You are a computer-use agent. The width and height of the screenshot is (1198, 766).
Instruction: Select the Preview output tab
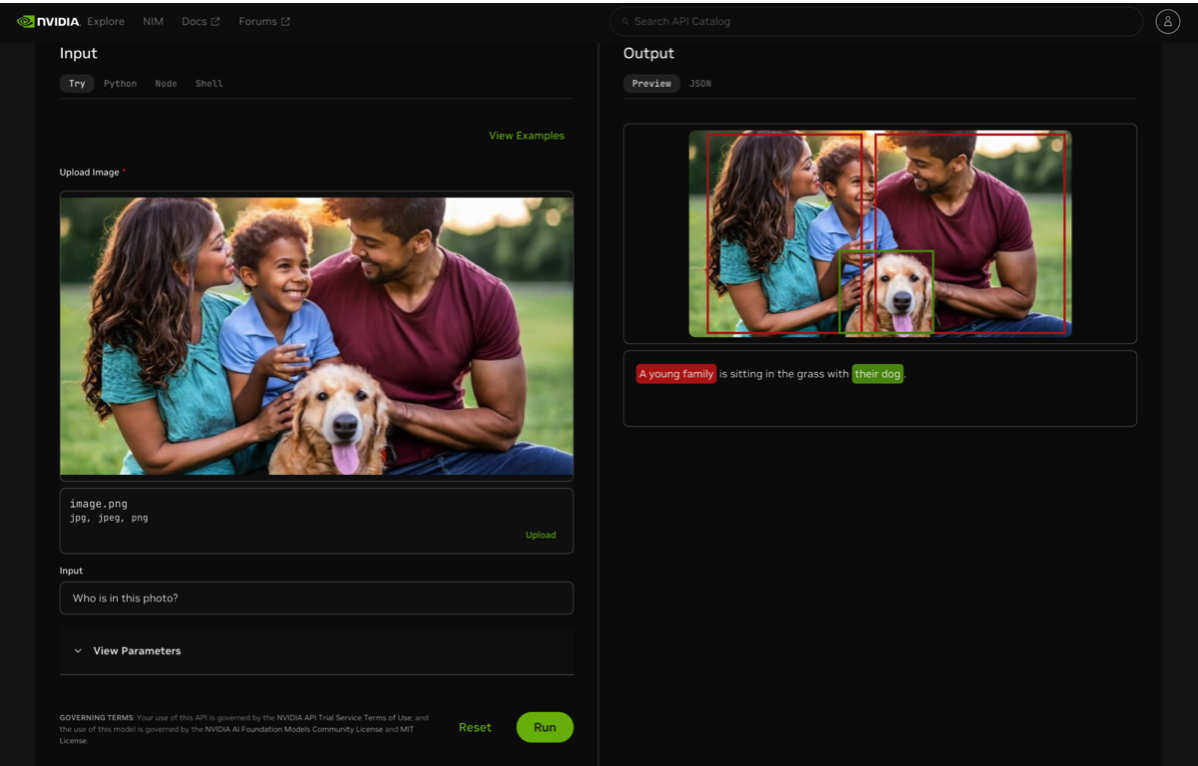[x=651, y=84]
